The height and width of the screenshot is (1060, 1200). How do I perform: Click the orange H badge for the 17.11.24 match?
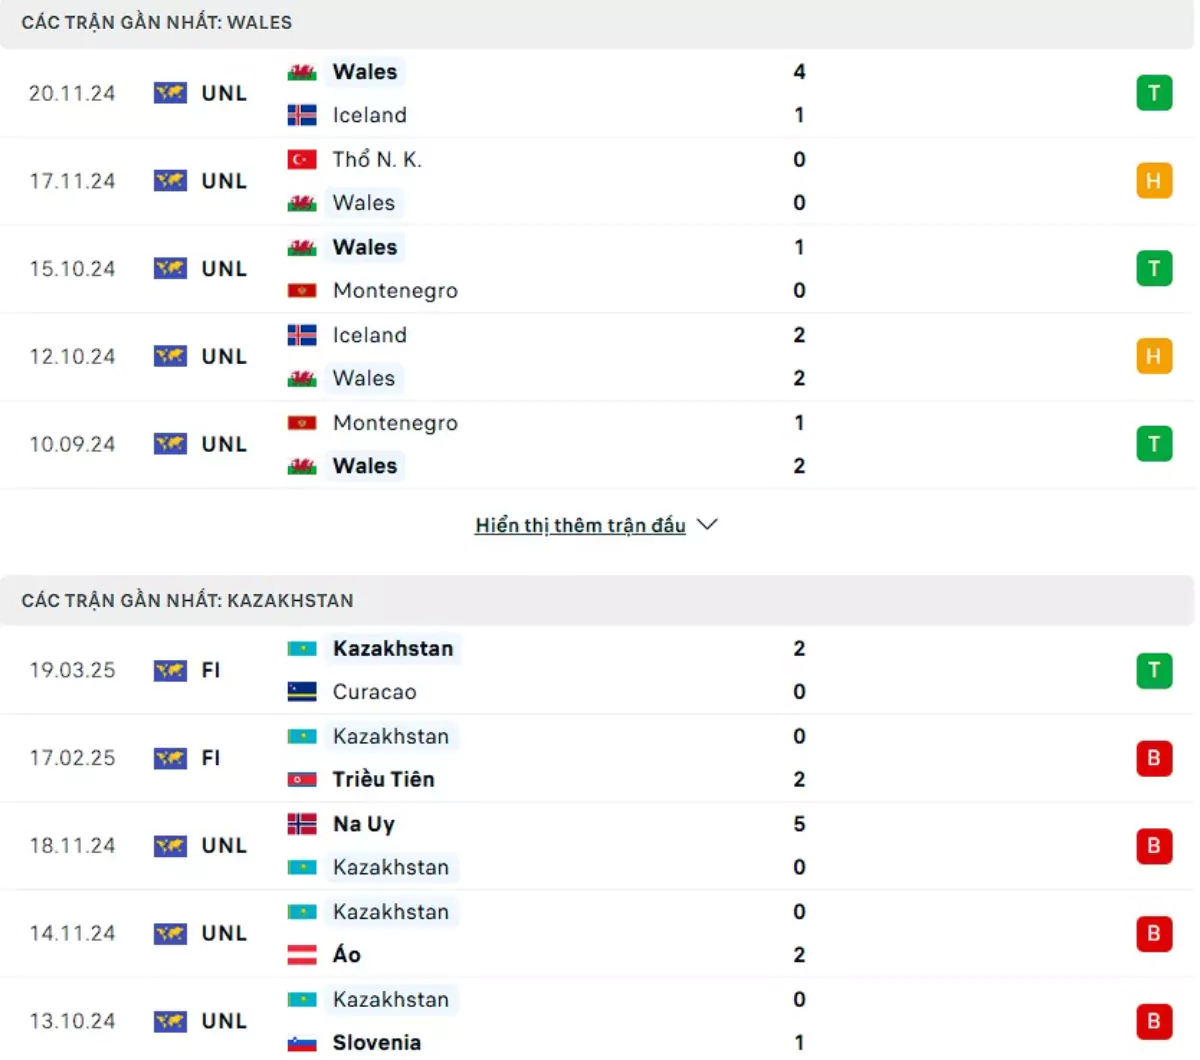click(x=1154, y=181)
